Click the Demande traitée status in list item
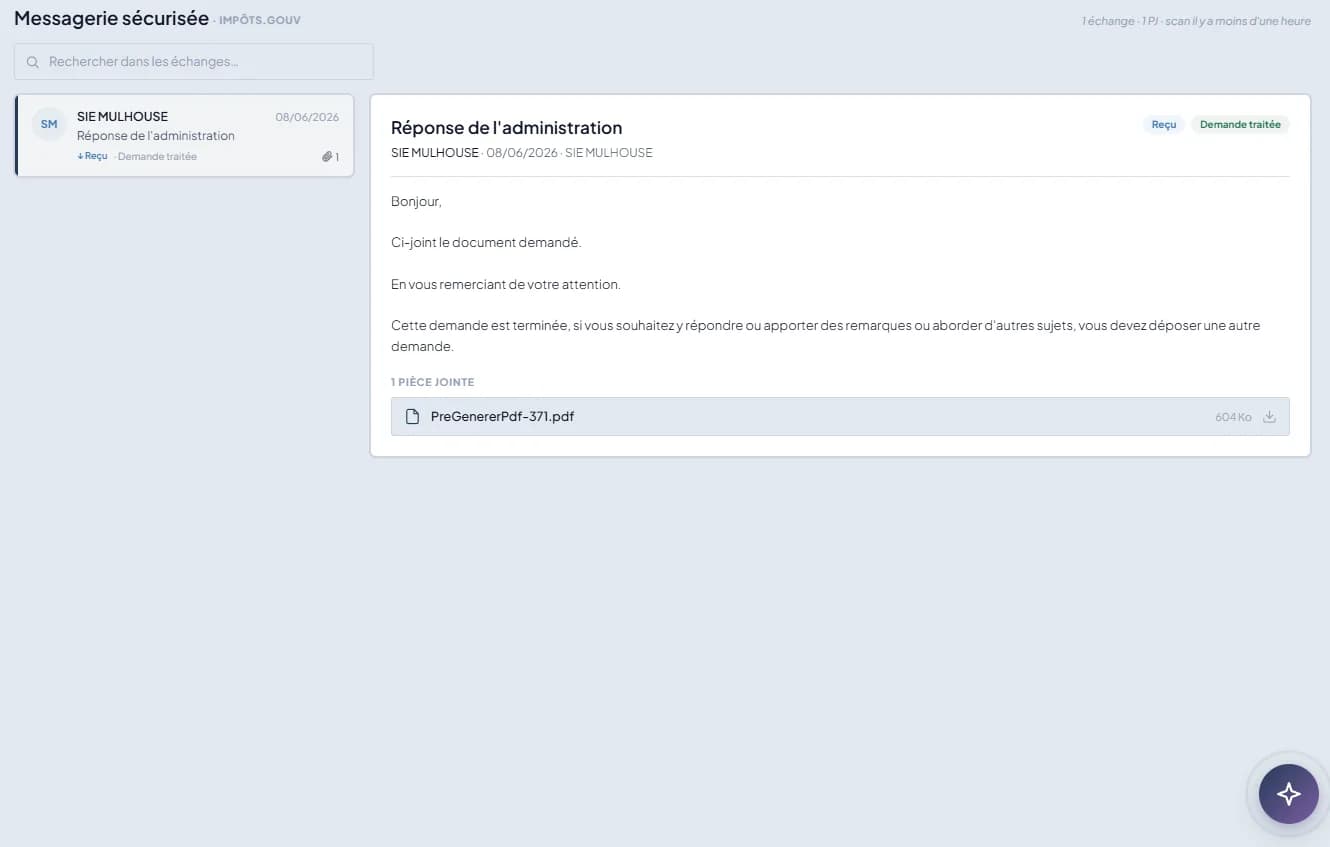 (x=157, y=157)
